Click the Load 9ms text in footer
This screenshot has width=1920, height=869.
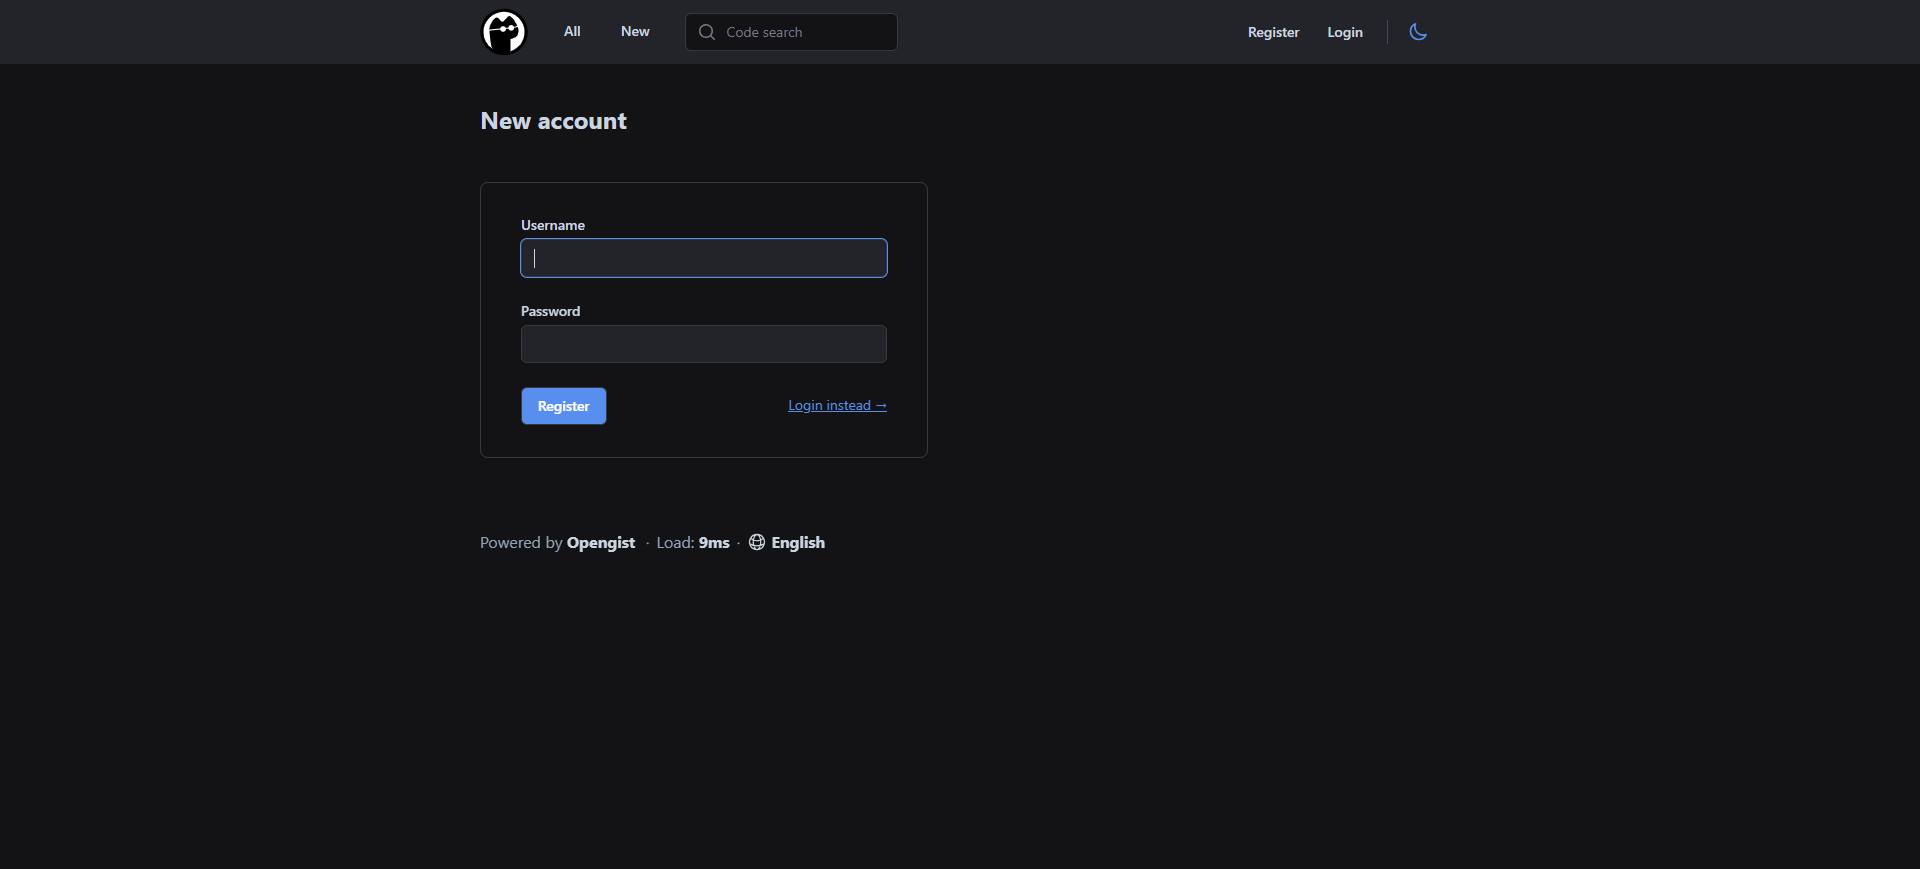[692, 542]
